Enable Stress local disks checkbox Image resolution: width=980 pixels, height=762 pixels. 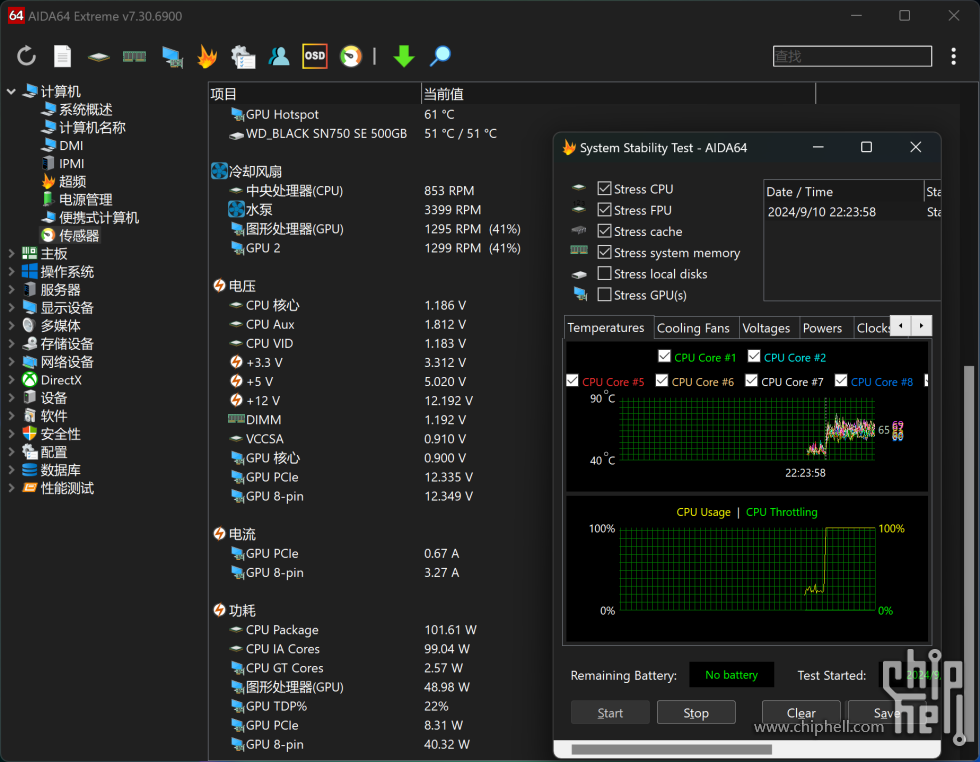[604, 274]
